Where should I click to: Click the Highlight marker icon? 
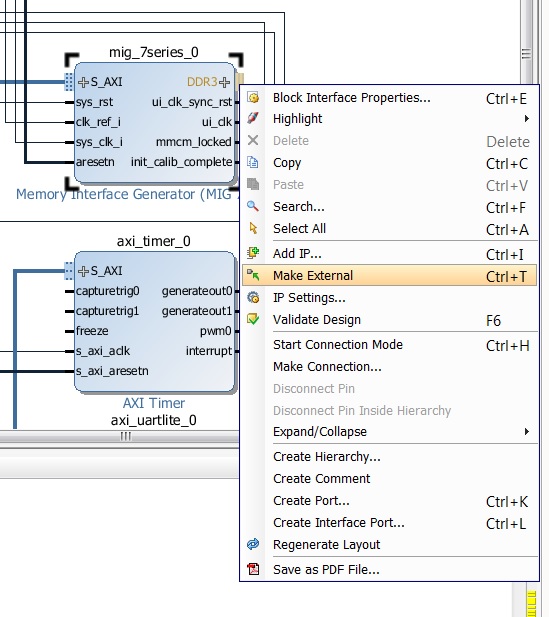coord(253,118)
